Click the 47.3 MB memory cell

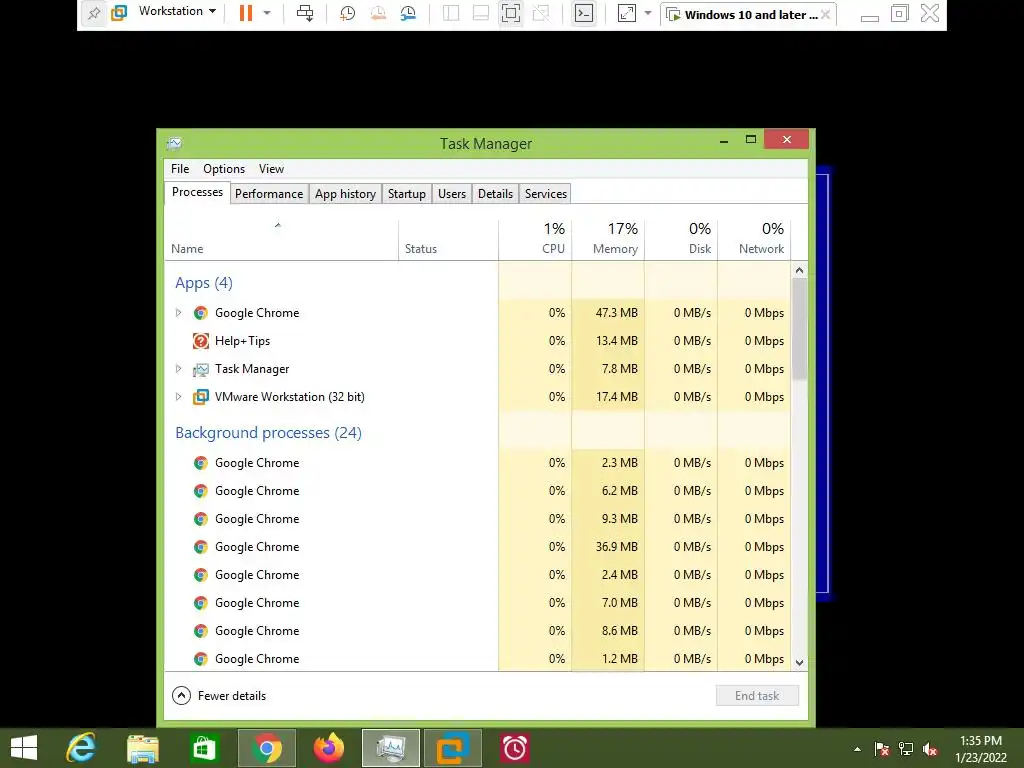(x=608, y=313)
